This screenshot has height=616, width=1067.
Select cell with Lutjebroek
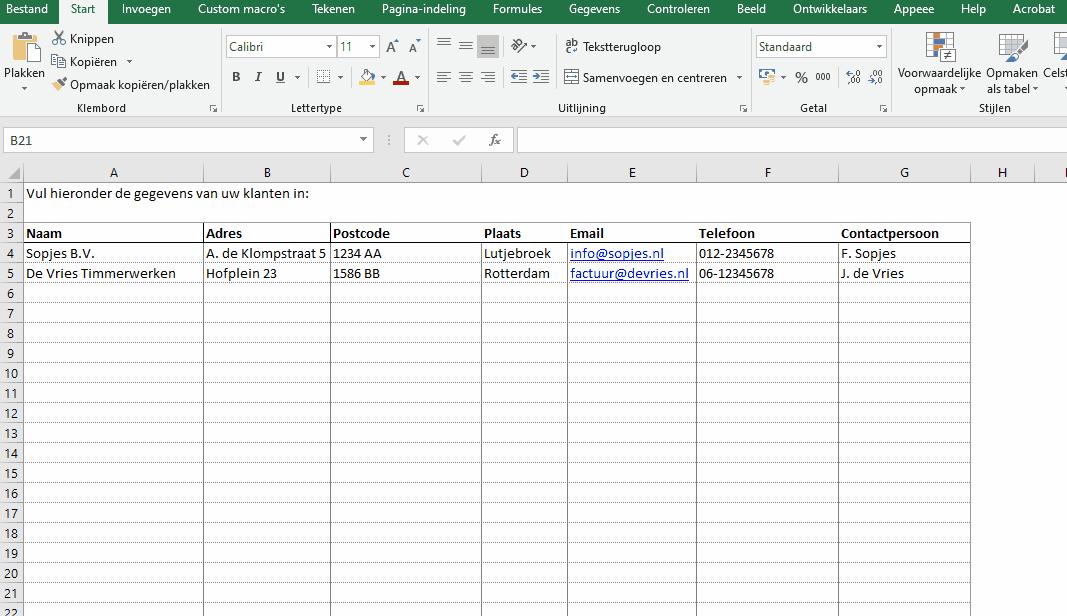tap(524, 253)
